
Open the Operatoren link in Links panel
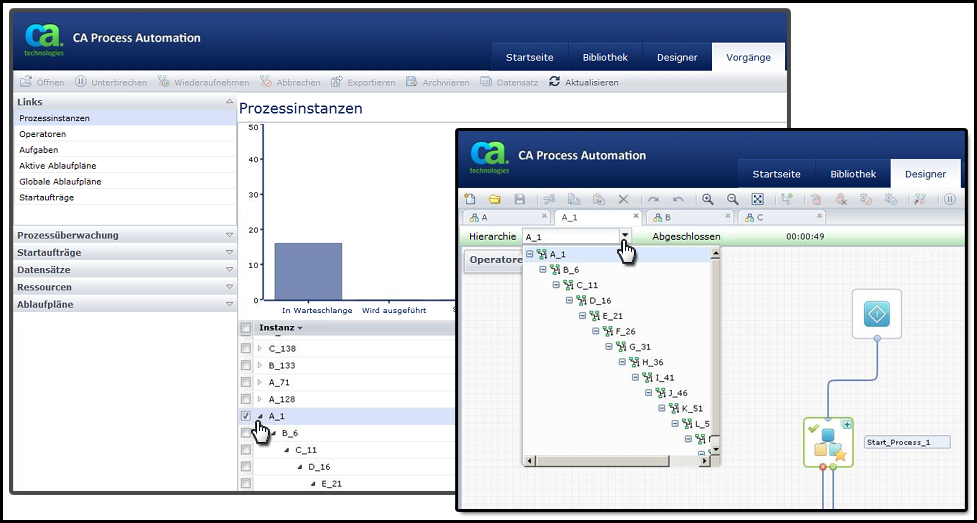coord(42,134)
